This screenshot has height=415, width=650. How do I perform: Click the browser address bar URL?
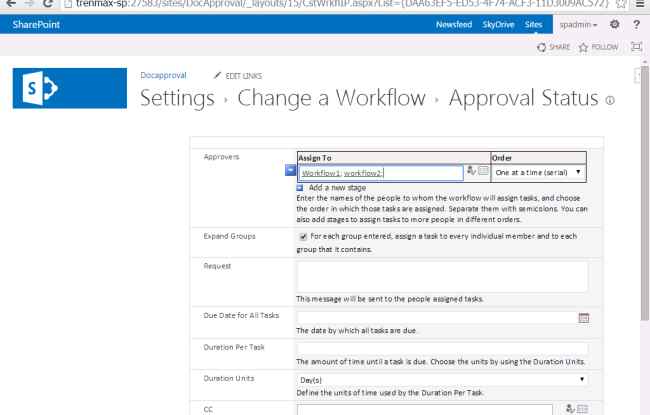tap(342, 4)
